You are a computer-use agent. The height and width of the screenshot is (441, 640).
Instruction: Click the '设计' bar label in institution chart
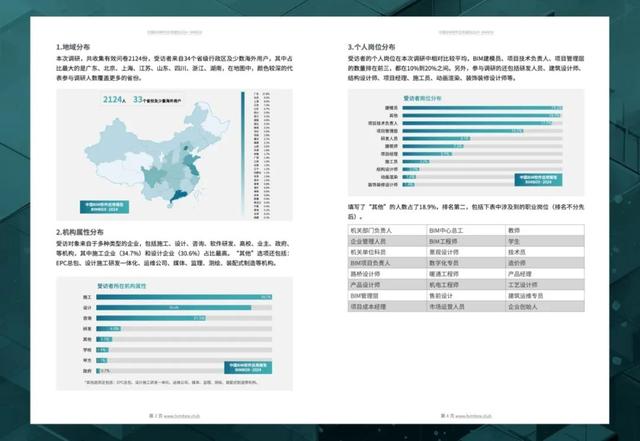tap(87, 307)
